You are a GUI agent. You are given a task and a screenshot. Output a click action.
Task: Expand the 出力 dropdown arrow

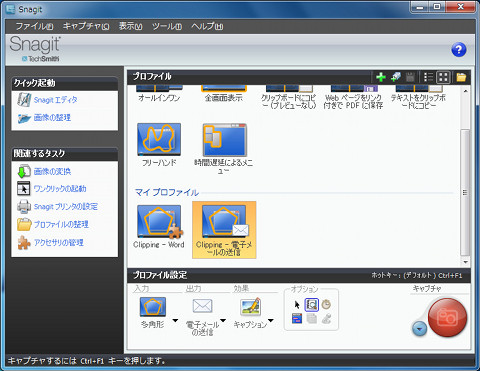tap(223, 321)
